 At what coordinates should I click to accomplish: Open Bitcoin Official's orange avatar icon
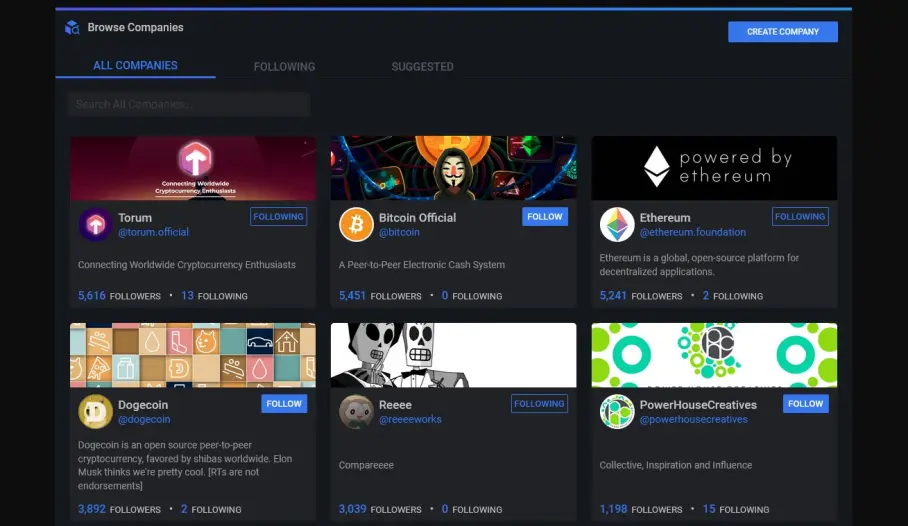tap(356, 225)
